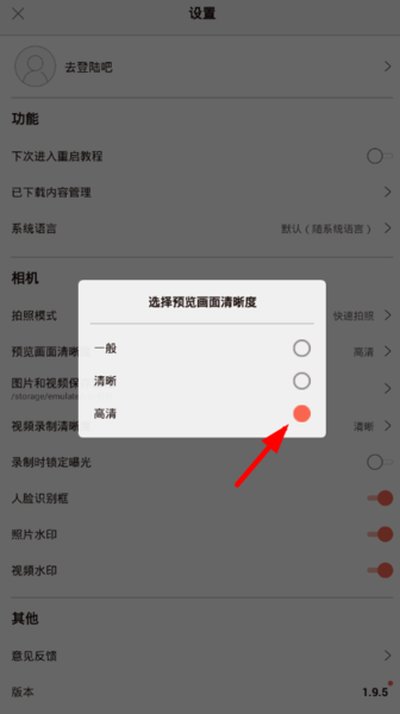Open 预览画面清晰度 value 高清 chevron

coord(387,352)
